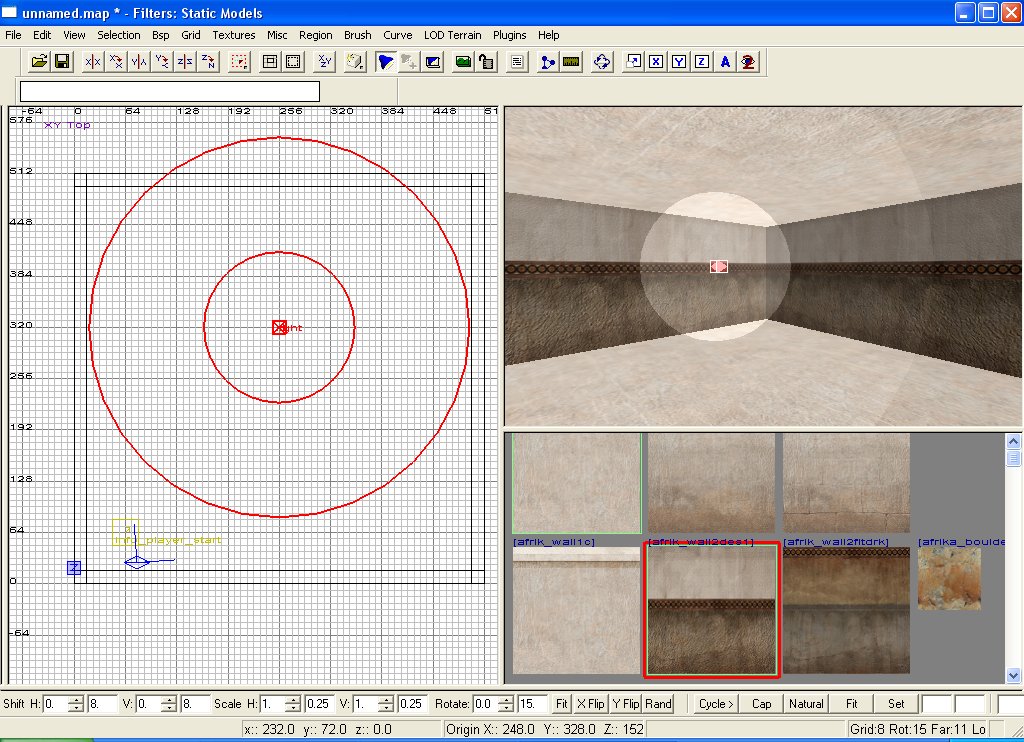Open the Textures menu
The height and width of the screenshot is (742, 1024).
[234, 35]
